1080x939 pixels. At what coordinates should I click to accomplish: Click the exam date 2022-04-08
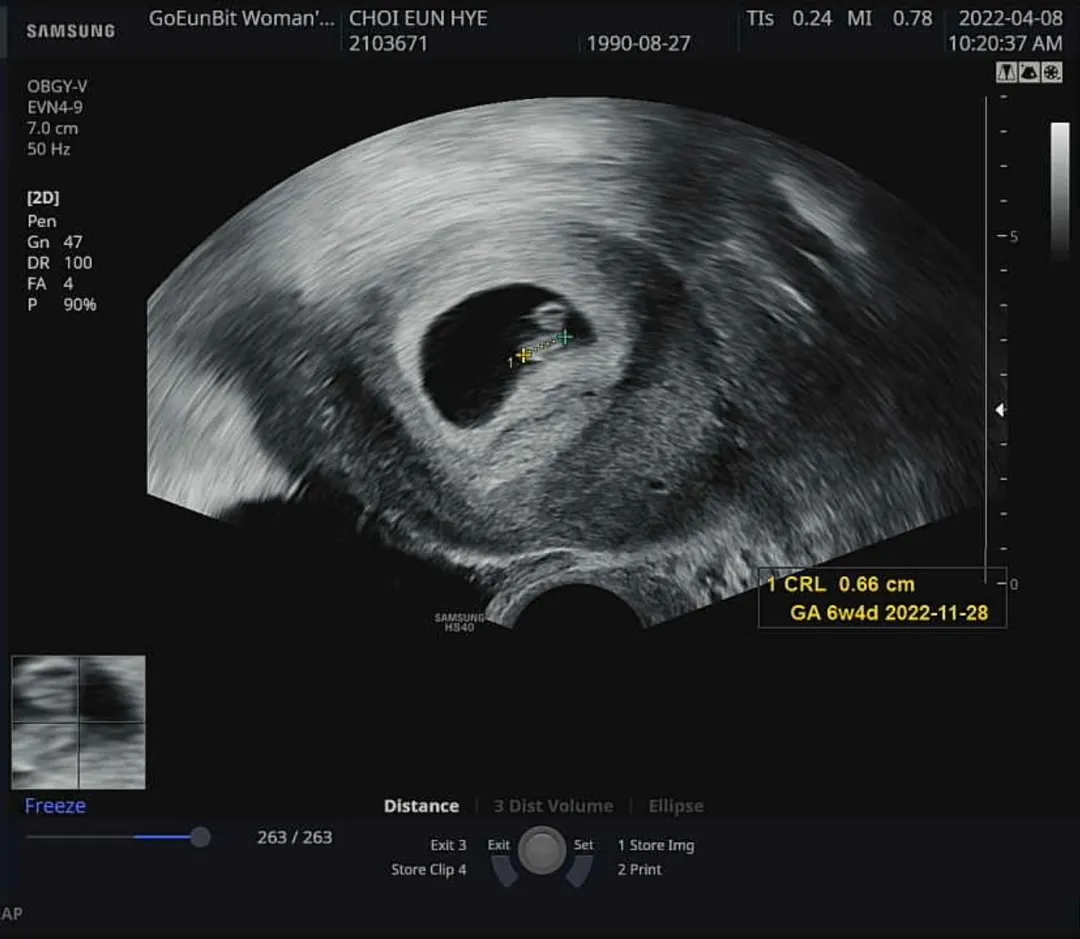(1010, 19)
